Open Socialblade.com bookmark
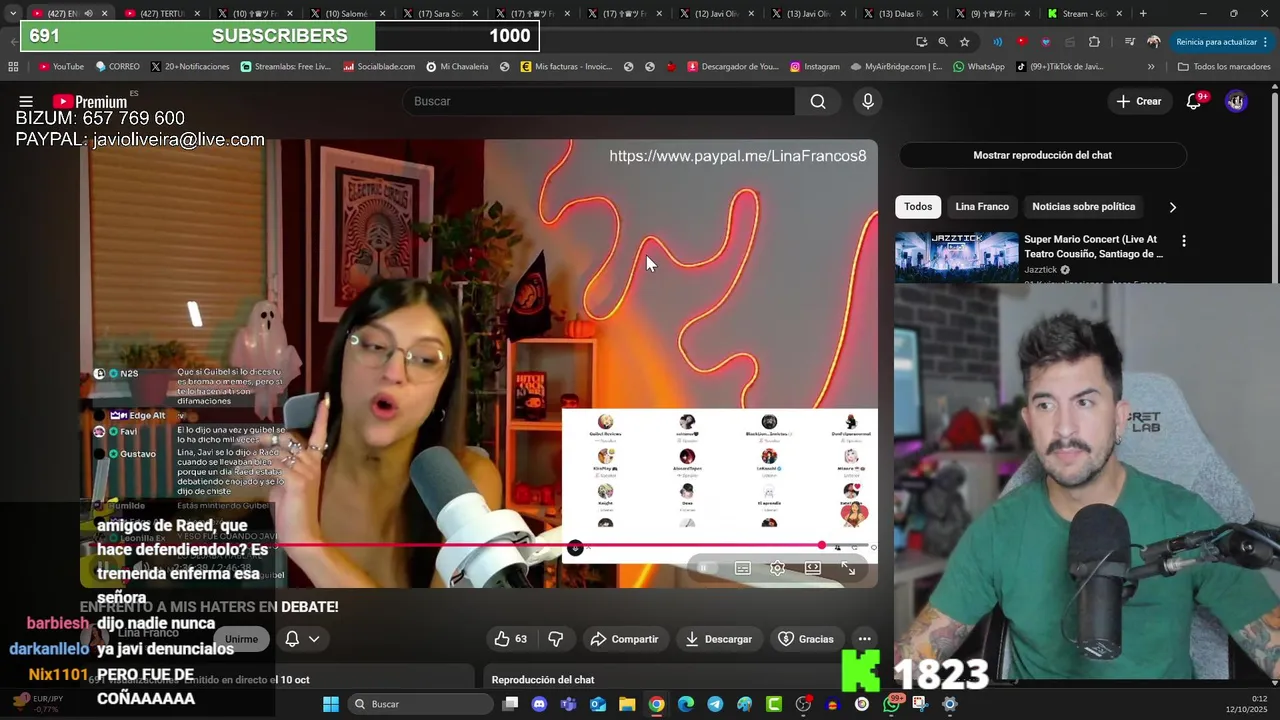This screenshot has height=720, width=1280. pyautogui.click(x=379, y=67)
